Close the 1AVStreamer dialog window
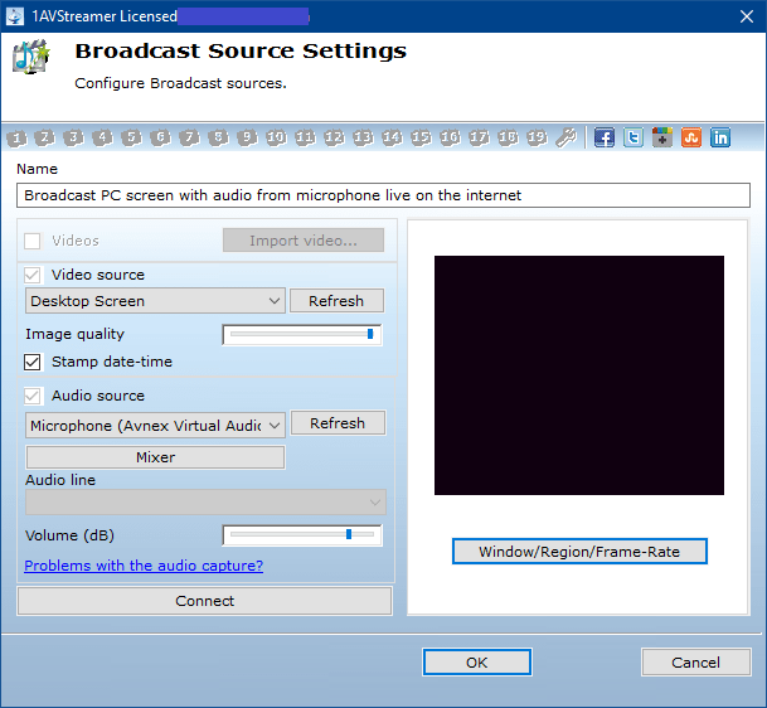 pyautogui.click(x=746, y=16)
